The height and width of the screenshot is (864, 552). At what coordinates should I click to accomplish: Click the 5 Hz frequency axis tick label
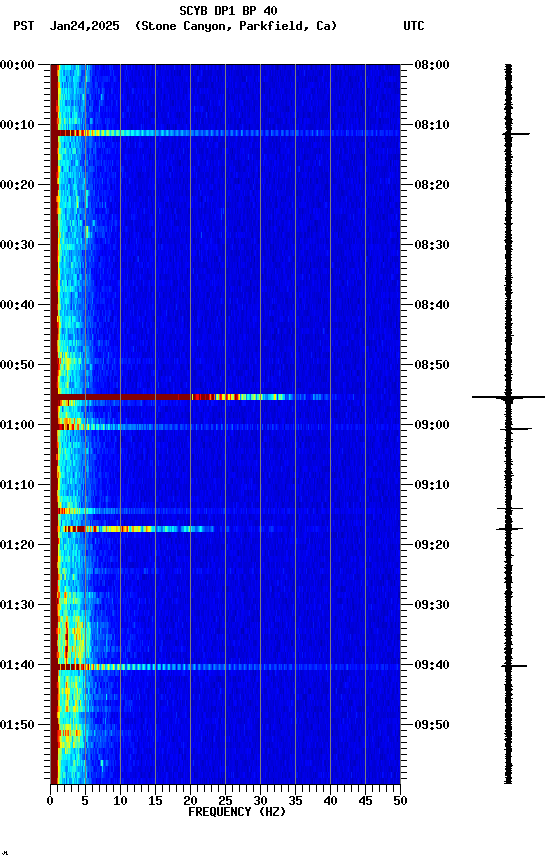[x=85, y=801]
